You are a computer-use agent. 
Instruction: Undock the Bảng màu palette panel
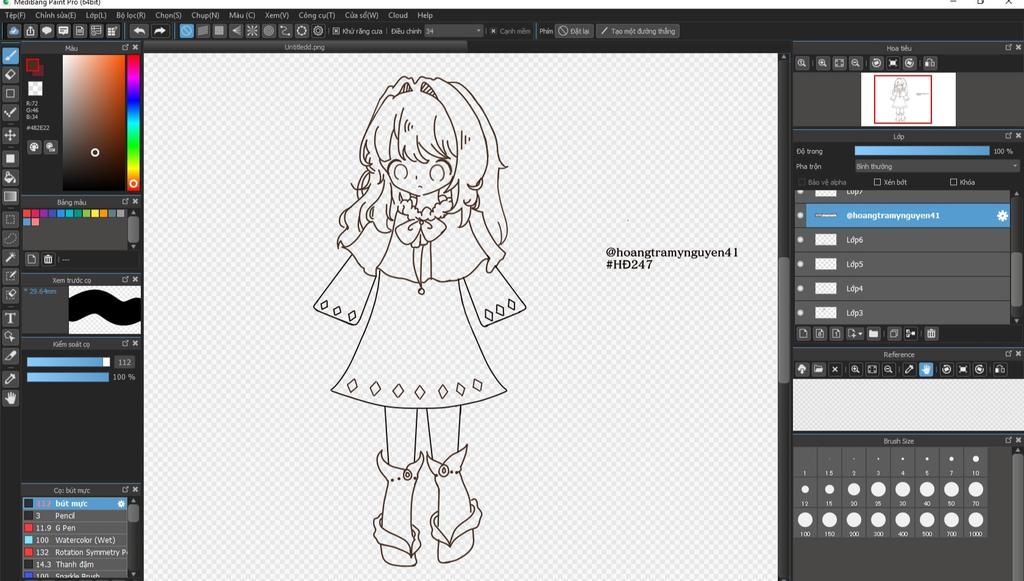point(125,202)
